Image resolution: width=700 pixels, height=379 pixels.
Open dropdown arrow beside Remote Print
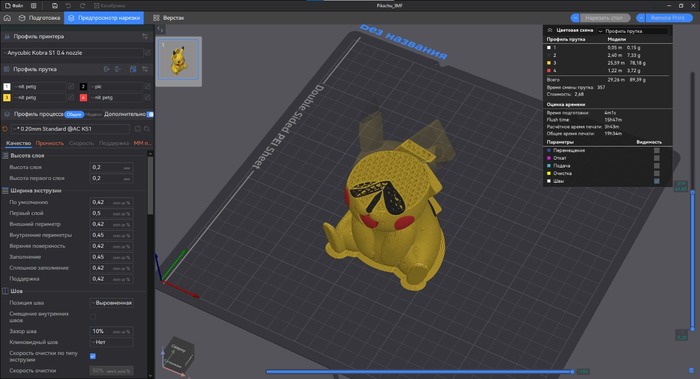[x=641, y=18]
